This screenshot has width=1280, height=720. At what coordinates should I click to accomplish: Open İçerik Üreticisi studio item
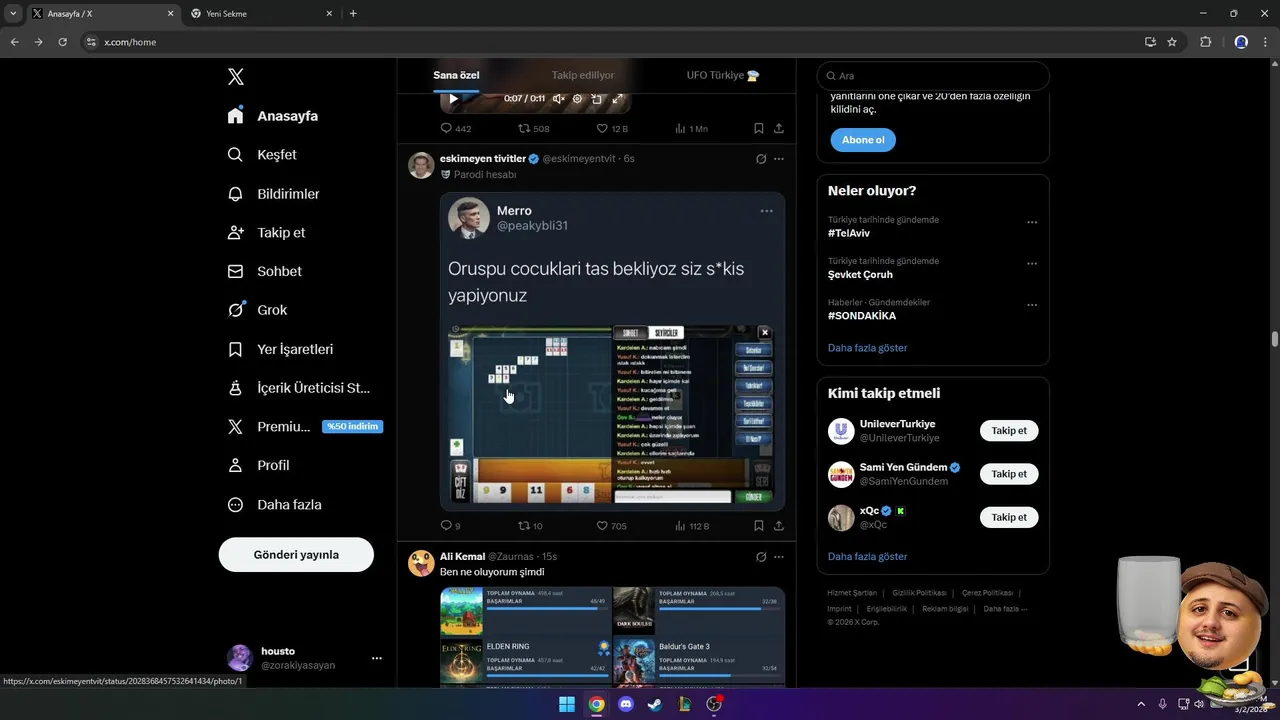298,388
